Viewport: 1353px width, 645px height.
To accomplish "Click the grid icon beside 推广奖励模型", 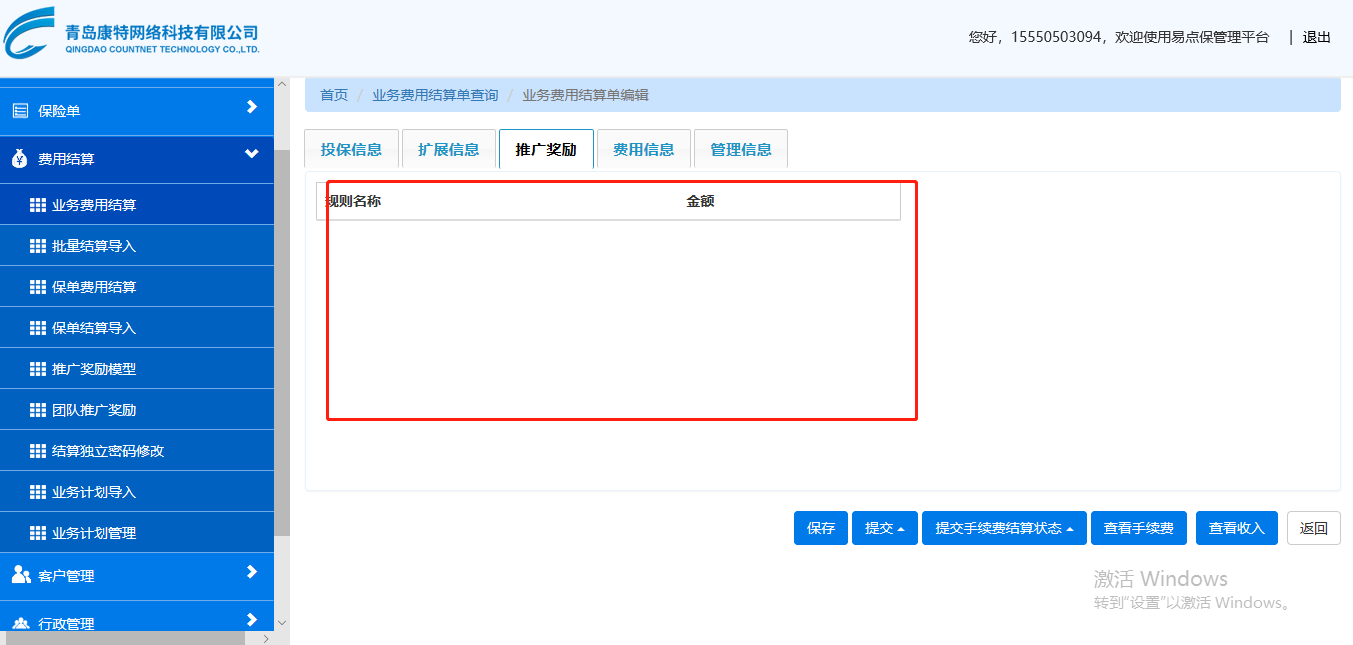I will tap(38, 369).
